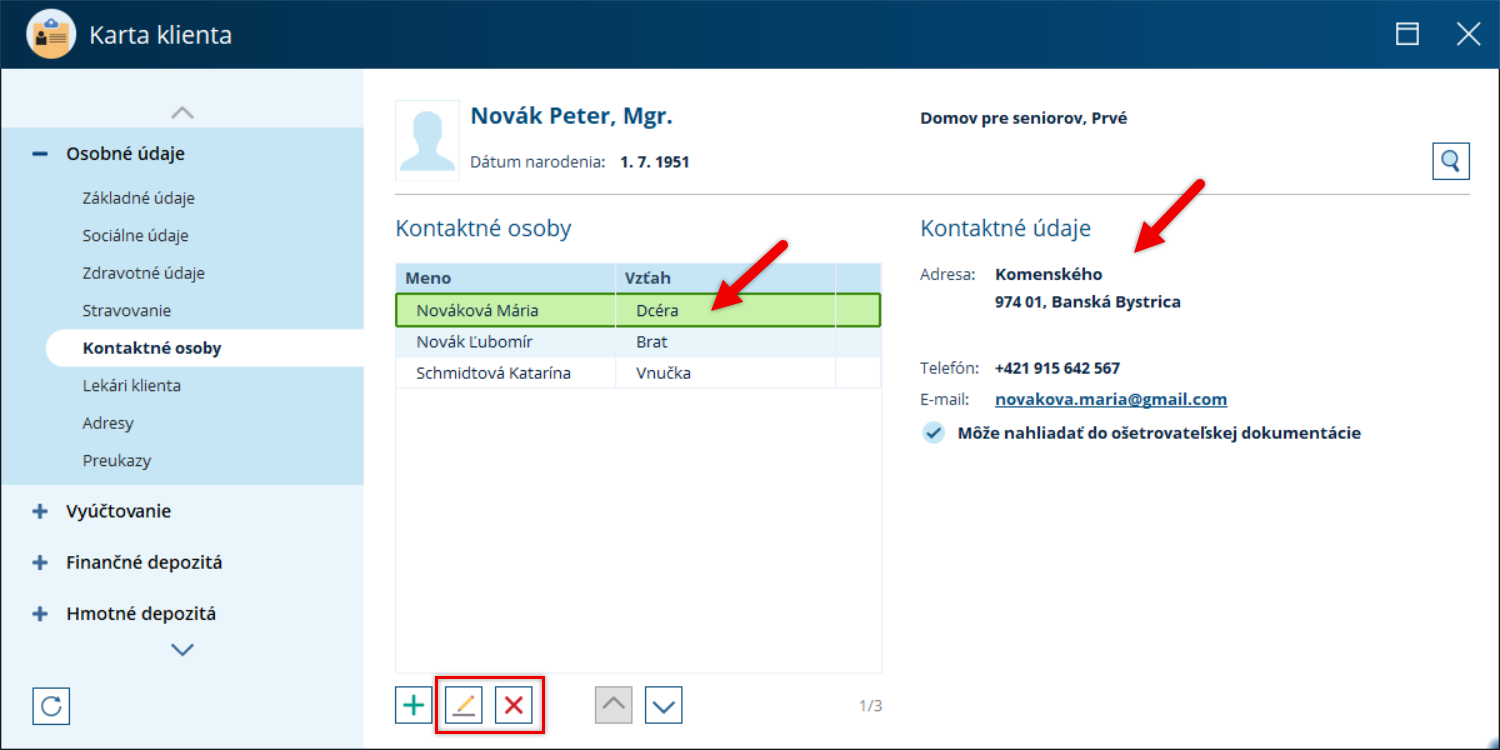The image size is (1500, 750).
Task: Click the Vnučka relationship cell
Action: [725, 373]
